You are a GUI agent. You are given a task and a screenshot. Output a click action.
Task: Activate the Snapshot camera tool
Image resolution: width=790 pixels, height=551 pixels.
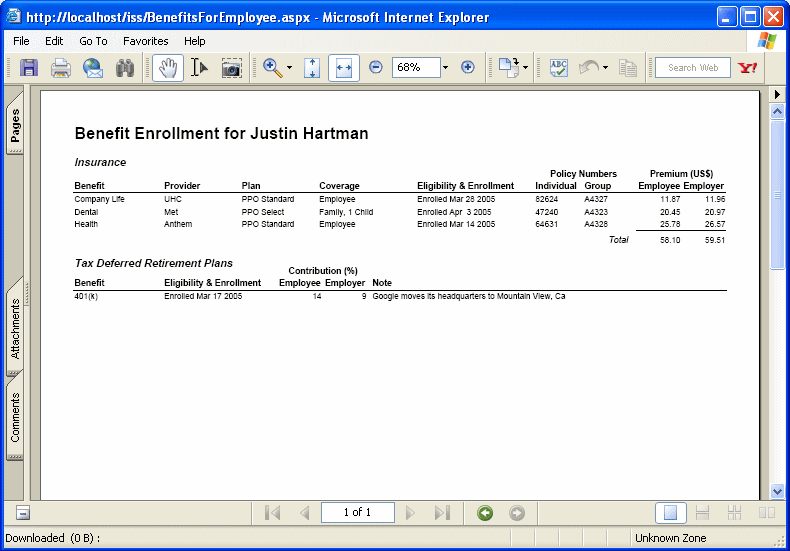pos(231,68)
